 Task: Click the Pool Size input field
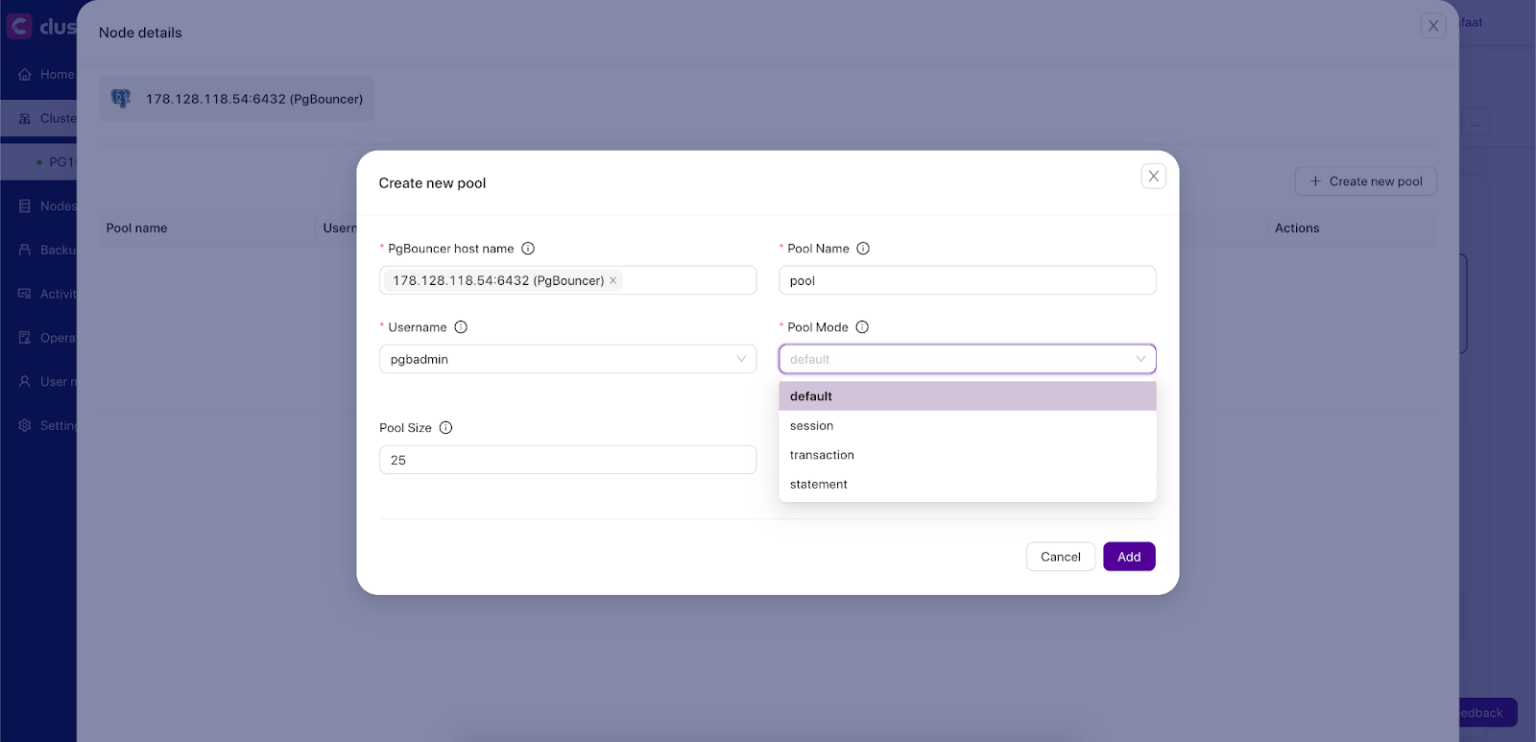[567, 460]
